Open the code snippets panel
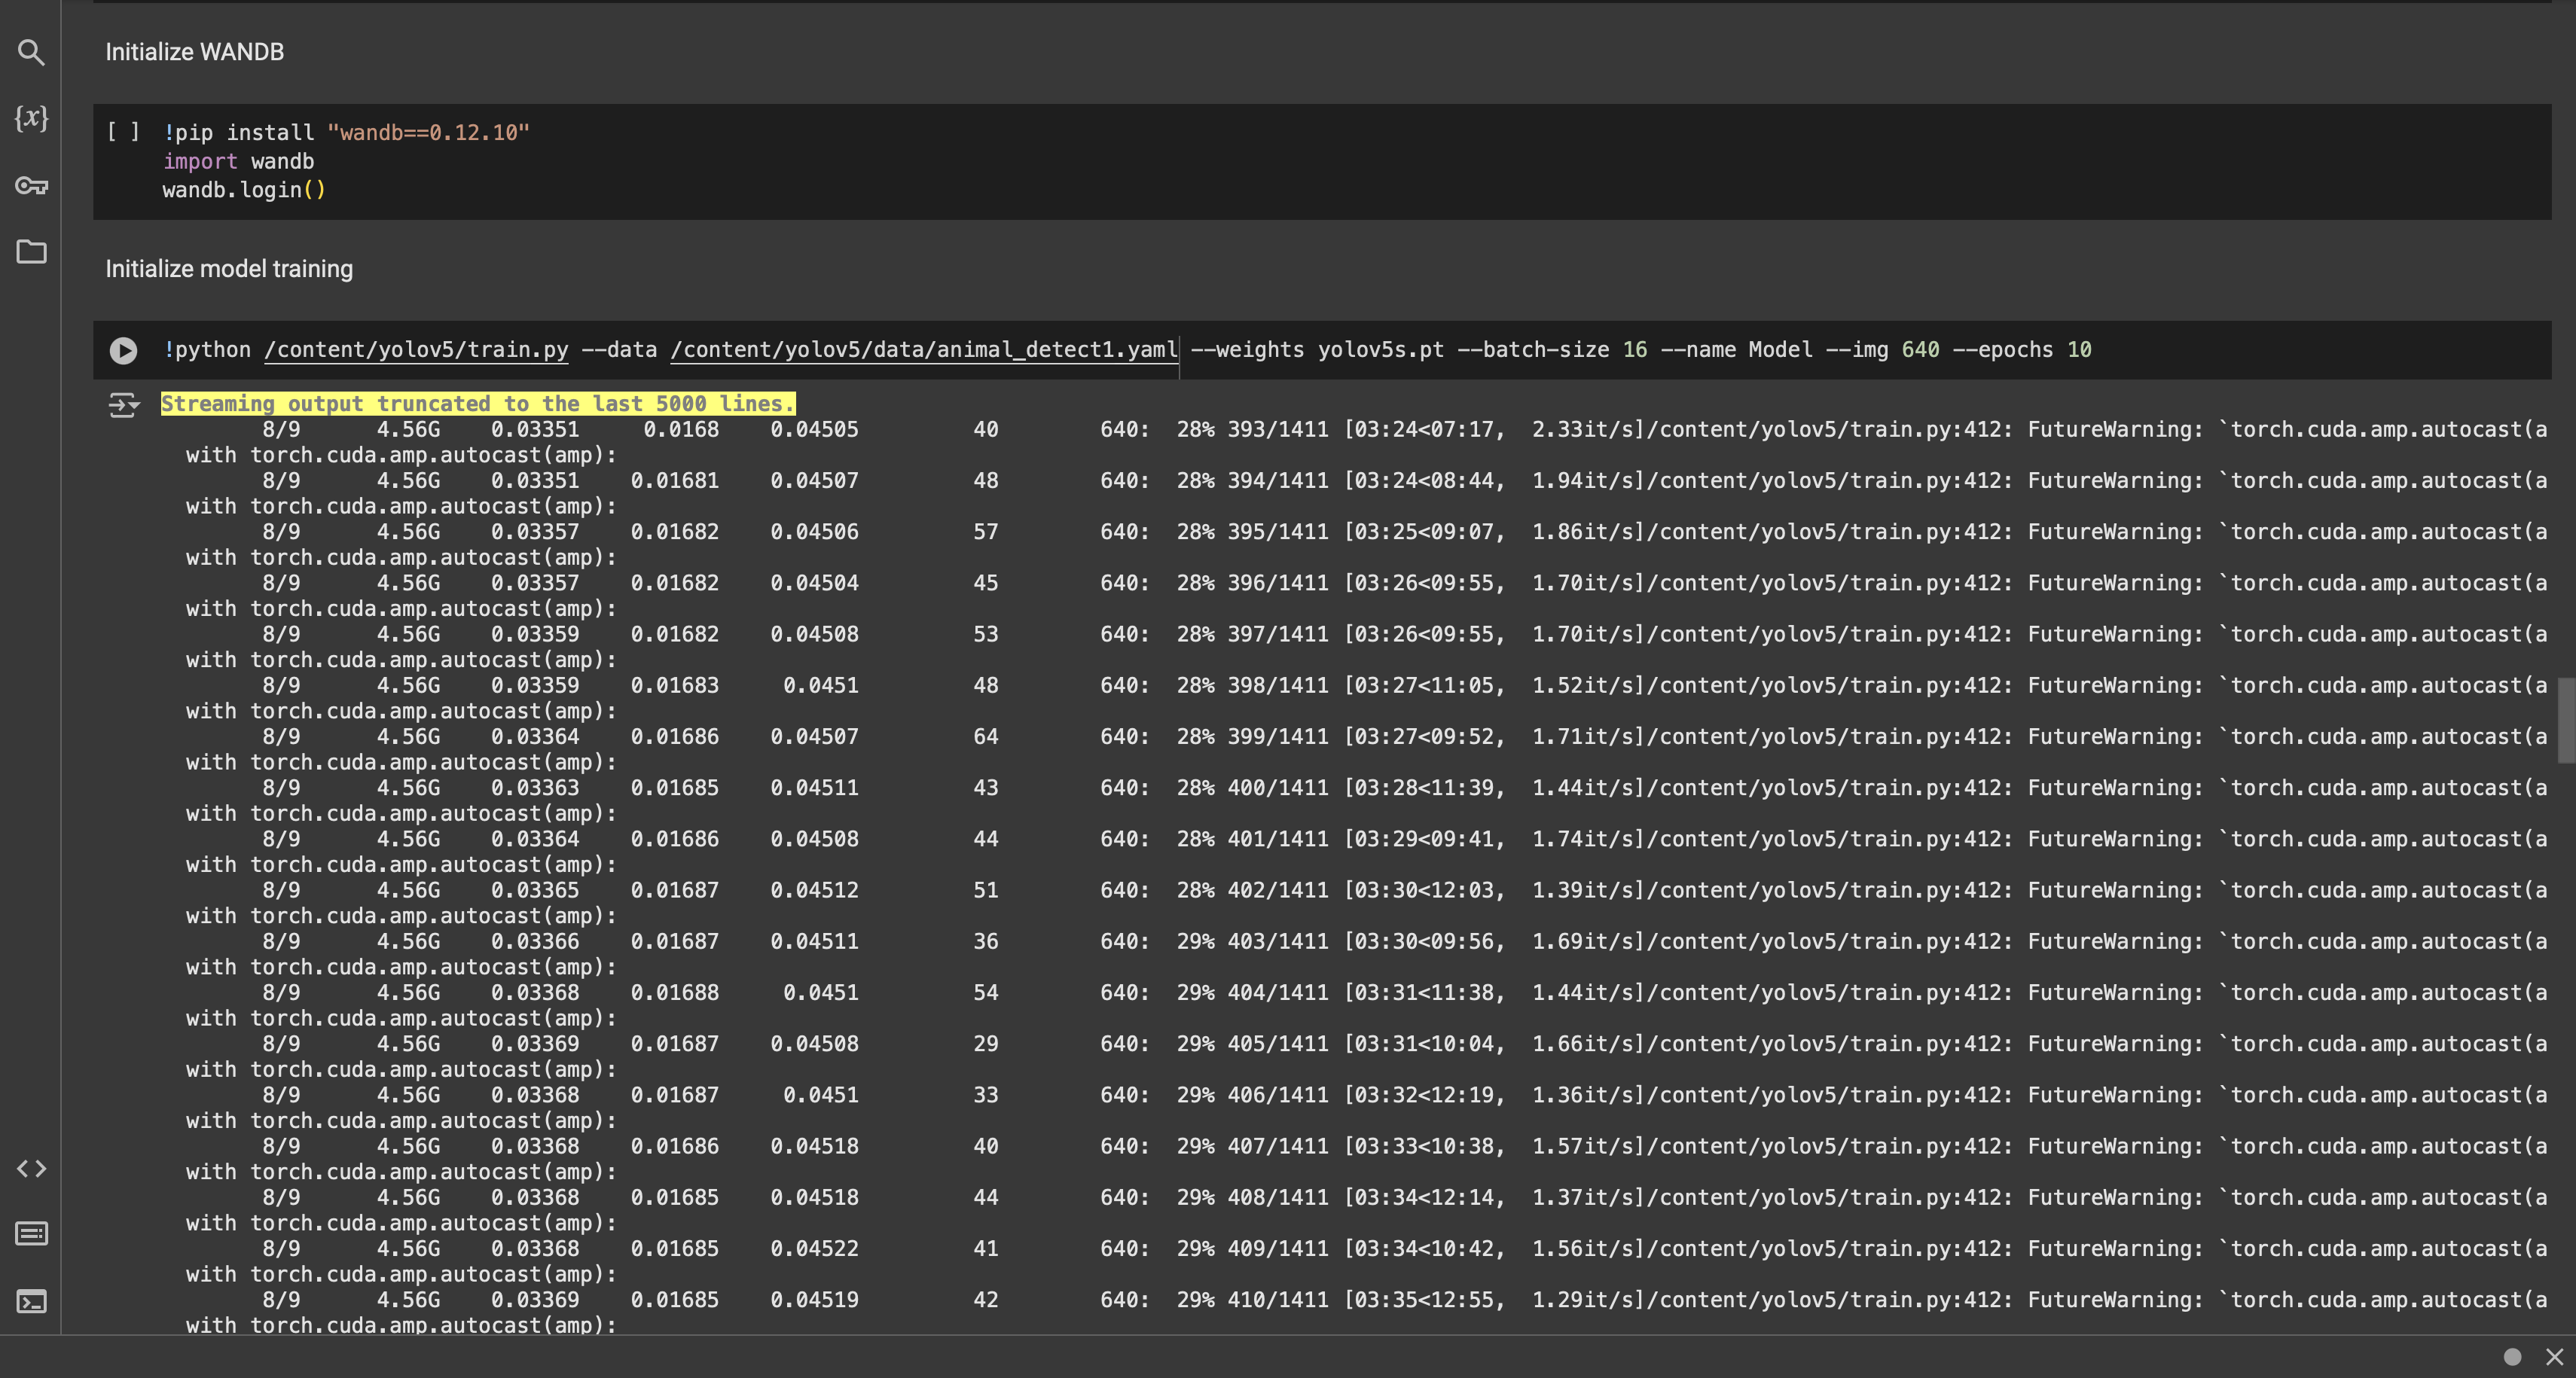The height and width of the screenshot is (1378, 2576). 31,1168
